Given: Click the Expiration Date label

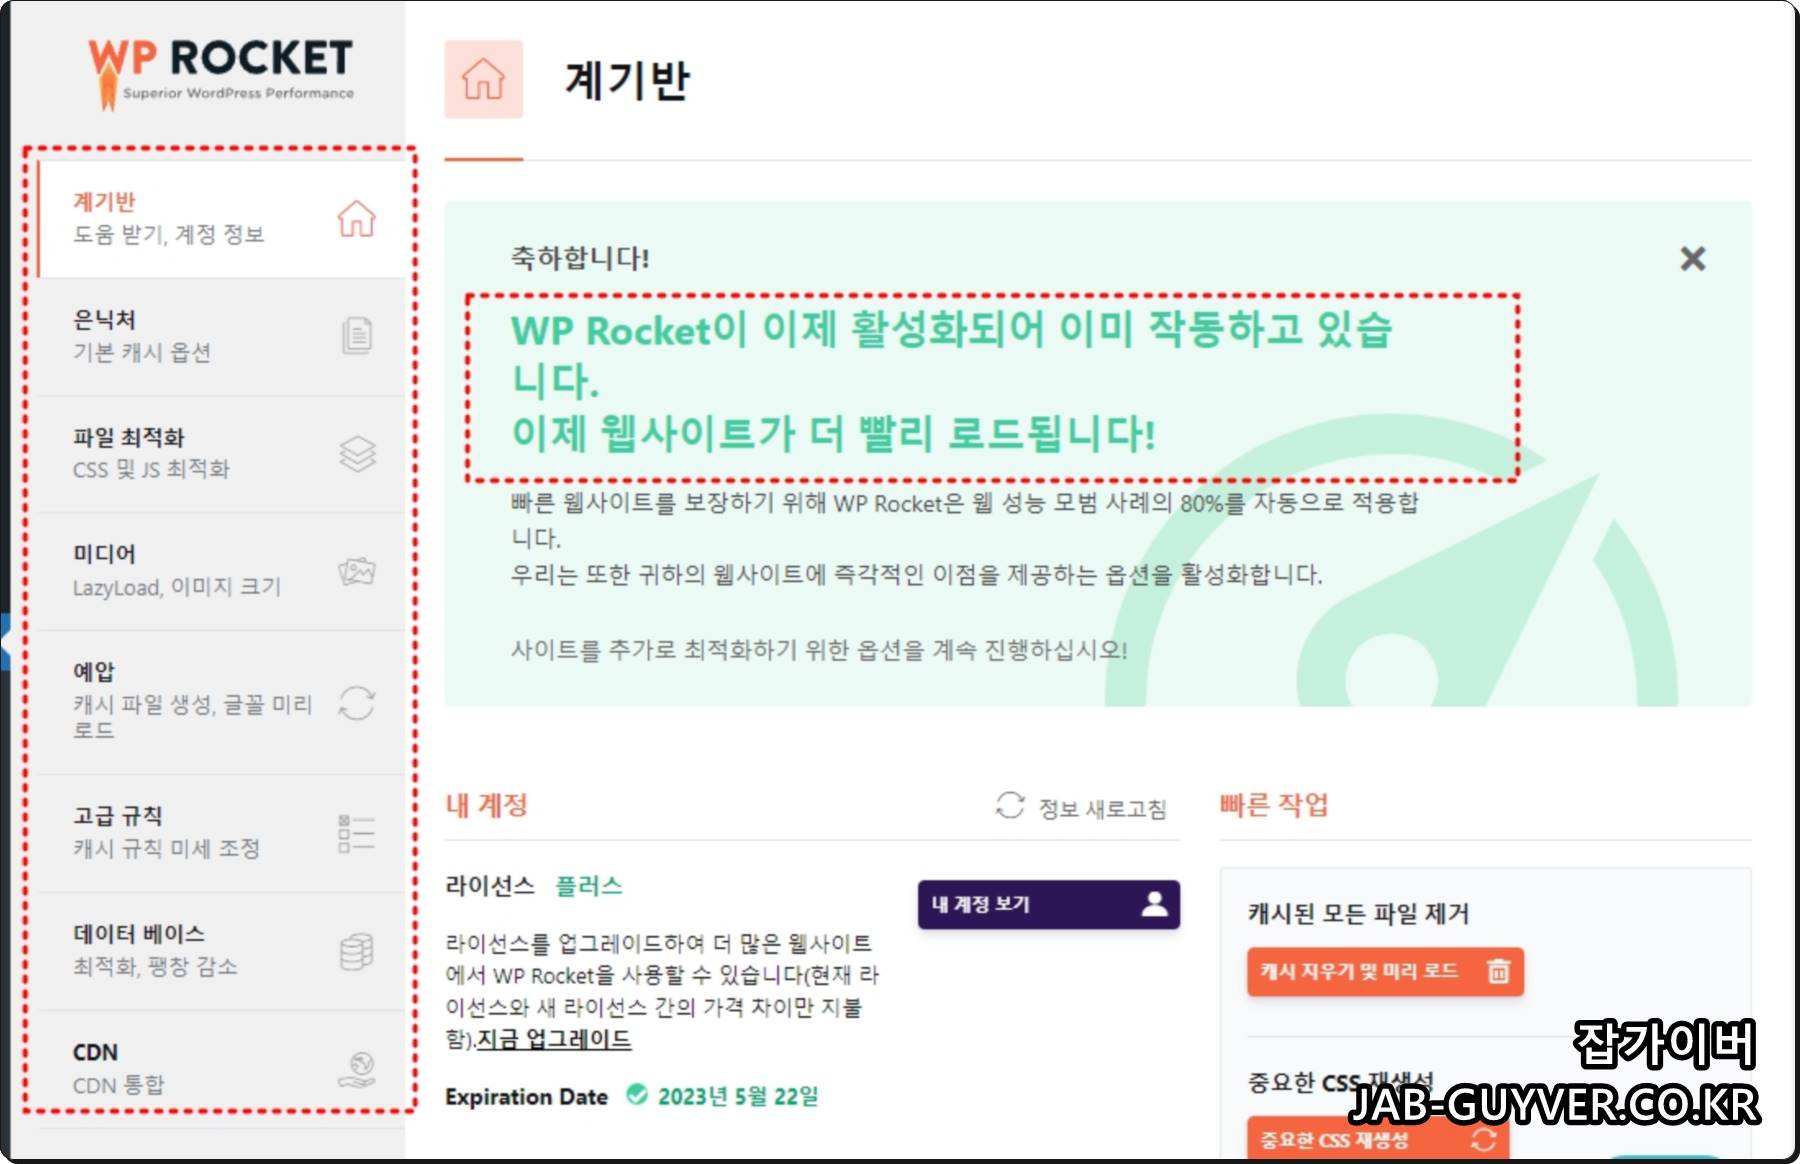Looking at the screenshot, I should point(526,1097).
